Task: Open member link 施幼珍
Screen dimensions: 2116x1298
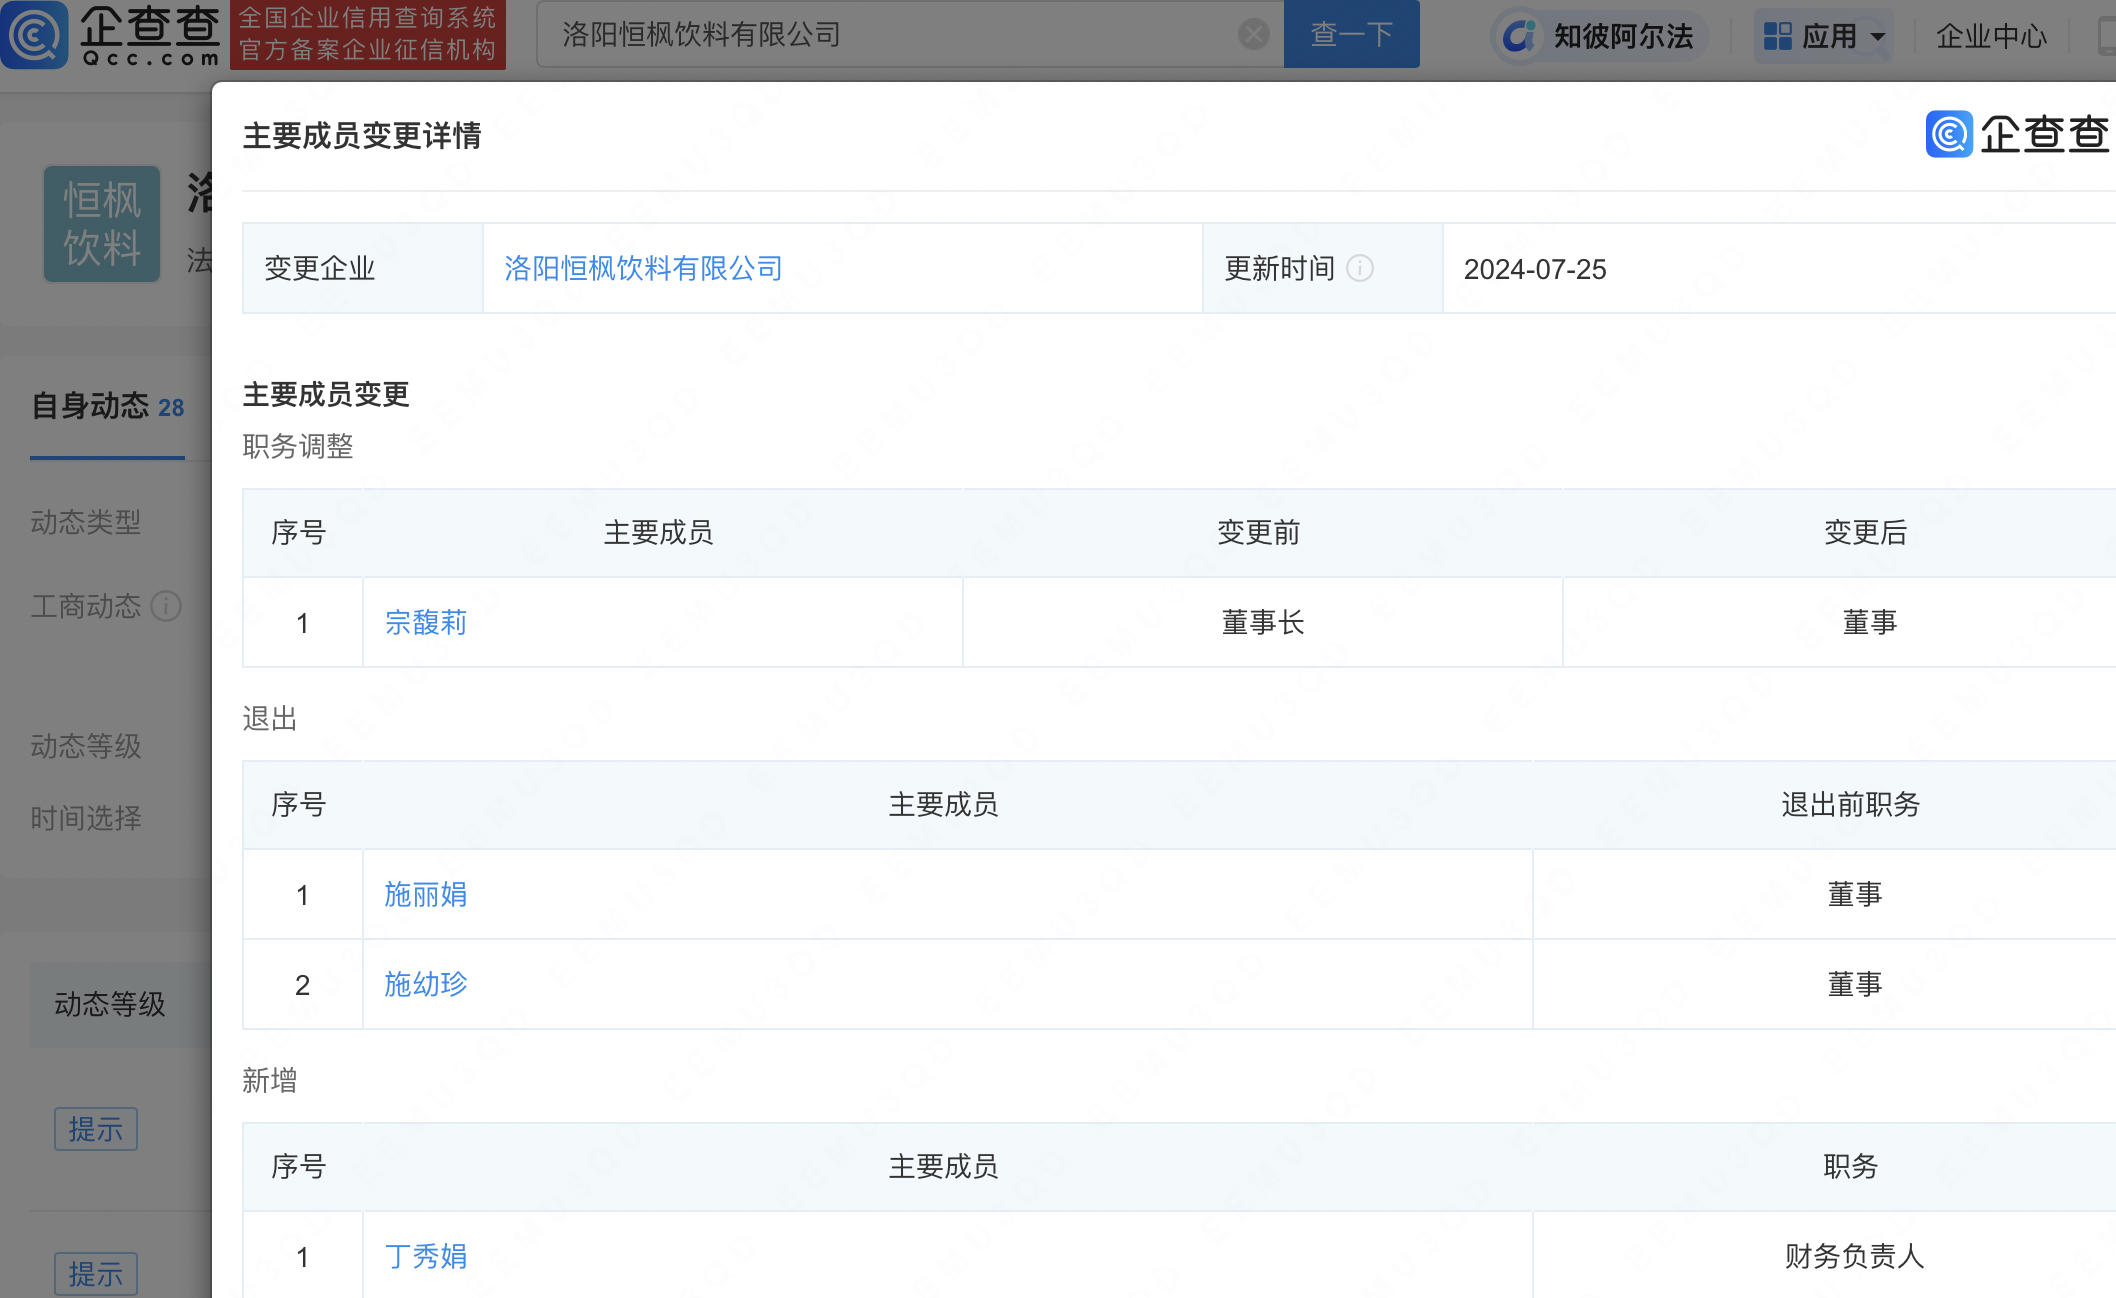Action: pos(426,984)
